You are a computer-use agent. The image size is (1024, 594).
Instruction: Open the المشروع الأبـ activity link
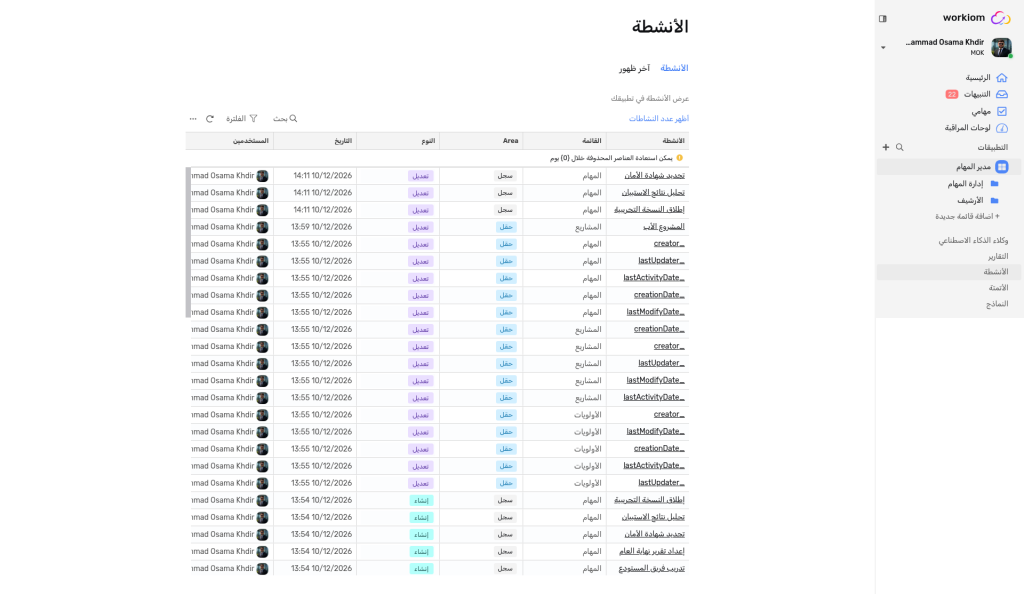click(664, 227)
